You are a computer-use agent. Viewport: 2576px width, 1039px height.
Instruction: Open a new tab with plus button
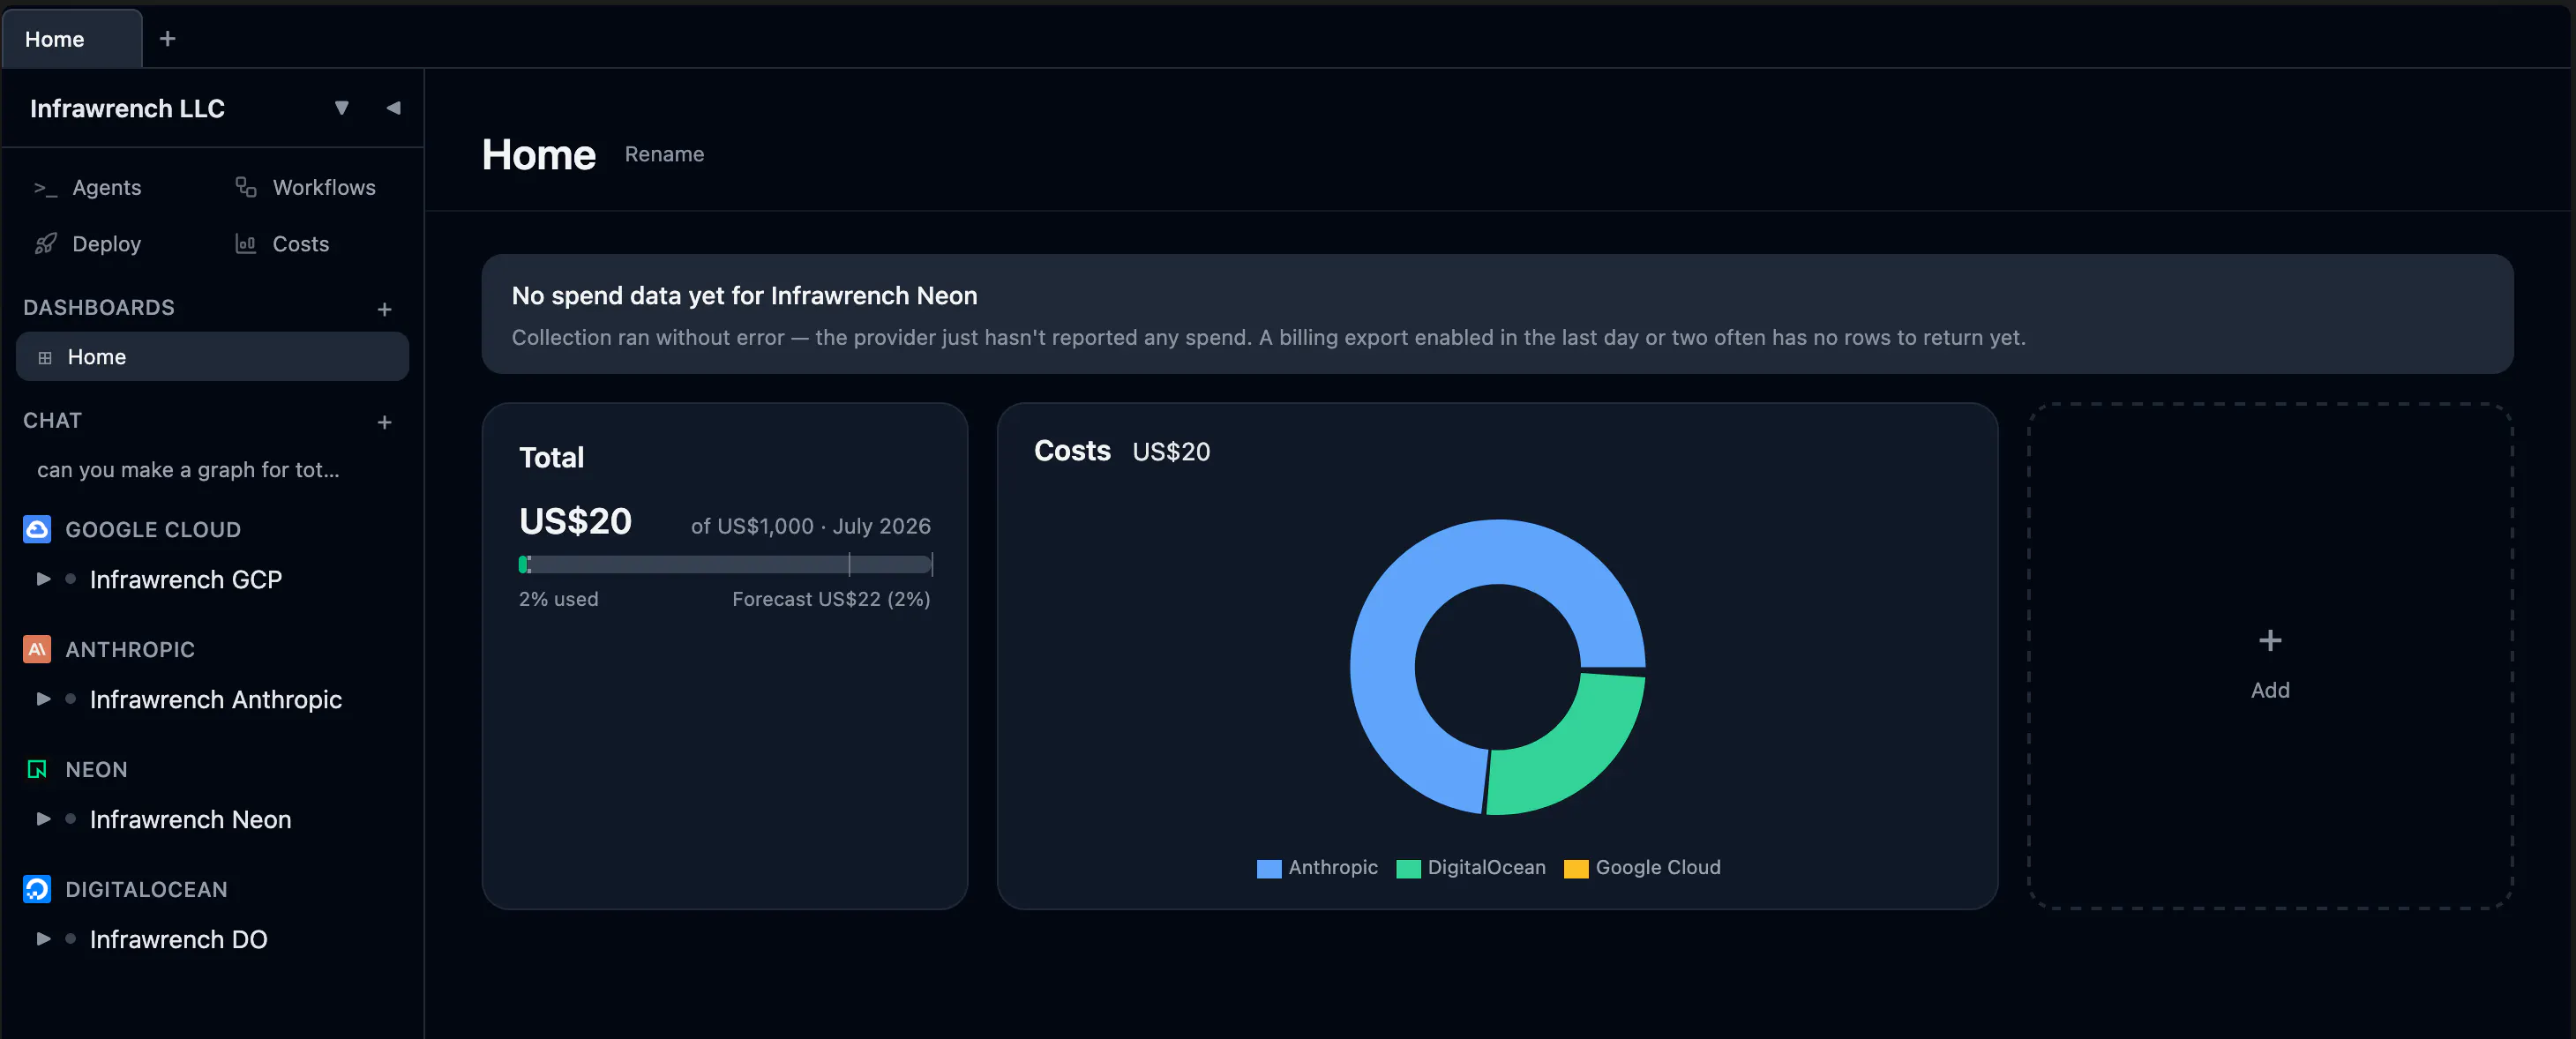pos(168,38)
